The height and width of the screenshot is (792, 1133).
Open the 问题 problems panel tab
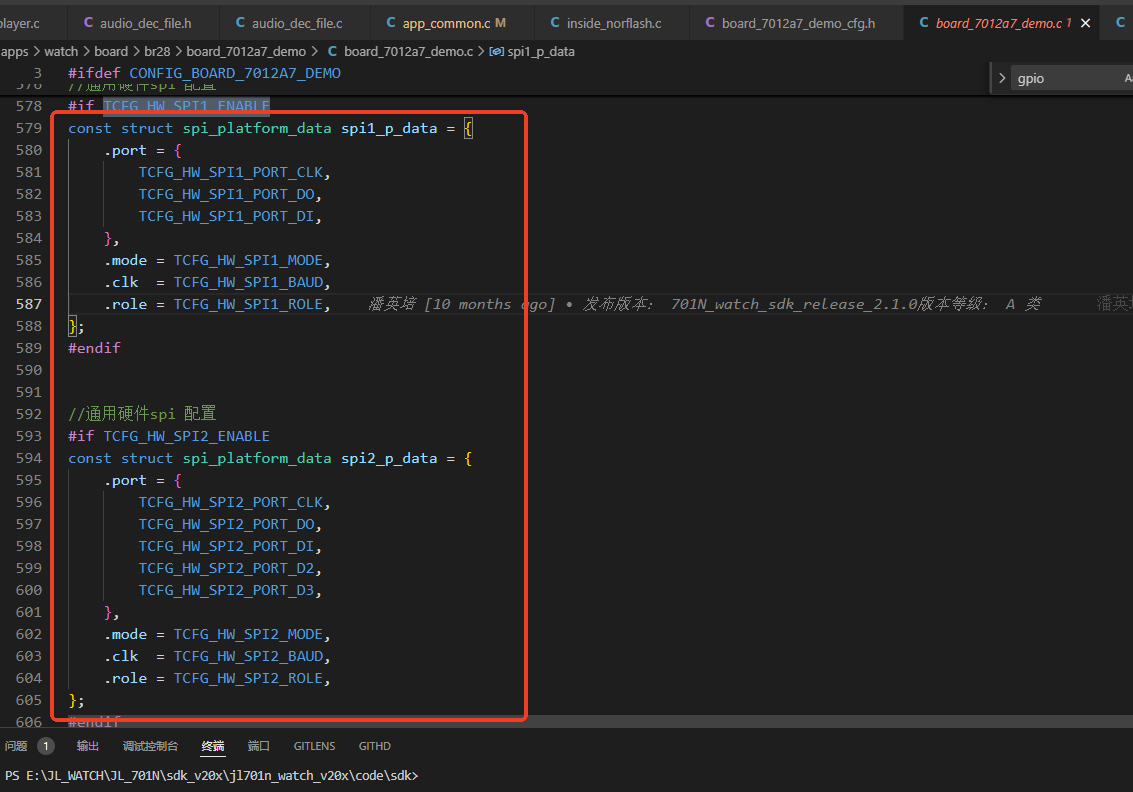click(x=16, y=746)
